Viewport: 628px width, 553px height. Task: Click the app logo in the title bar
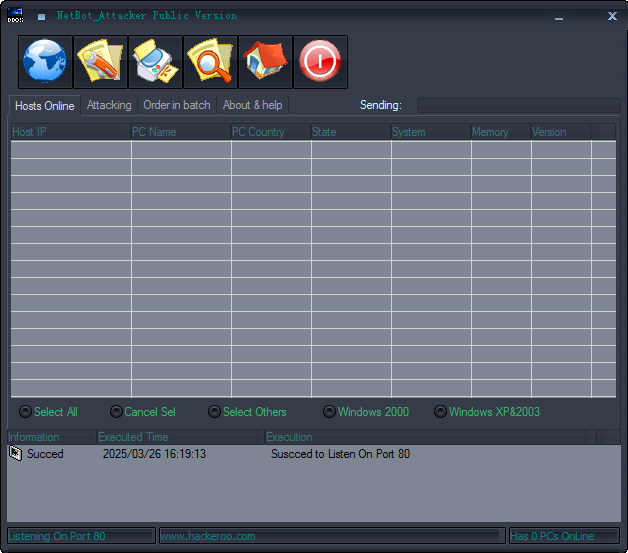[15, 16]
